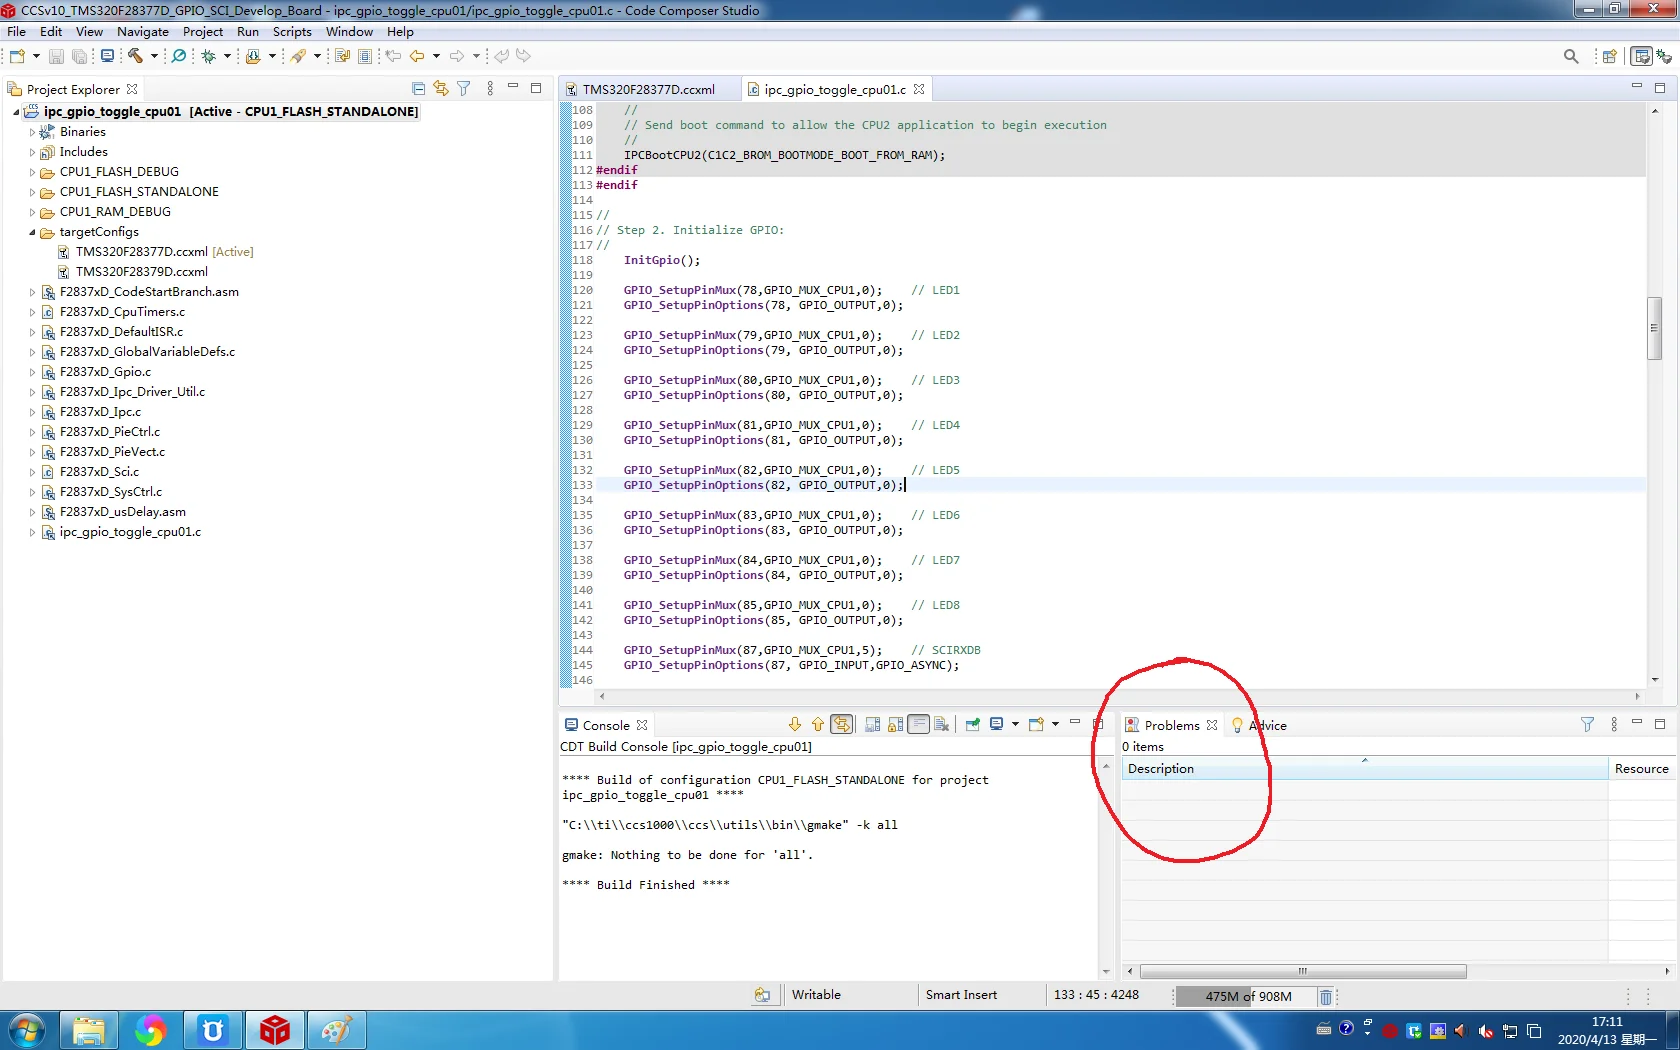The image size is (1680, 1050).
Task: Click the heap memory usage bar
Action: pos(1248,996)
